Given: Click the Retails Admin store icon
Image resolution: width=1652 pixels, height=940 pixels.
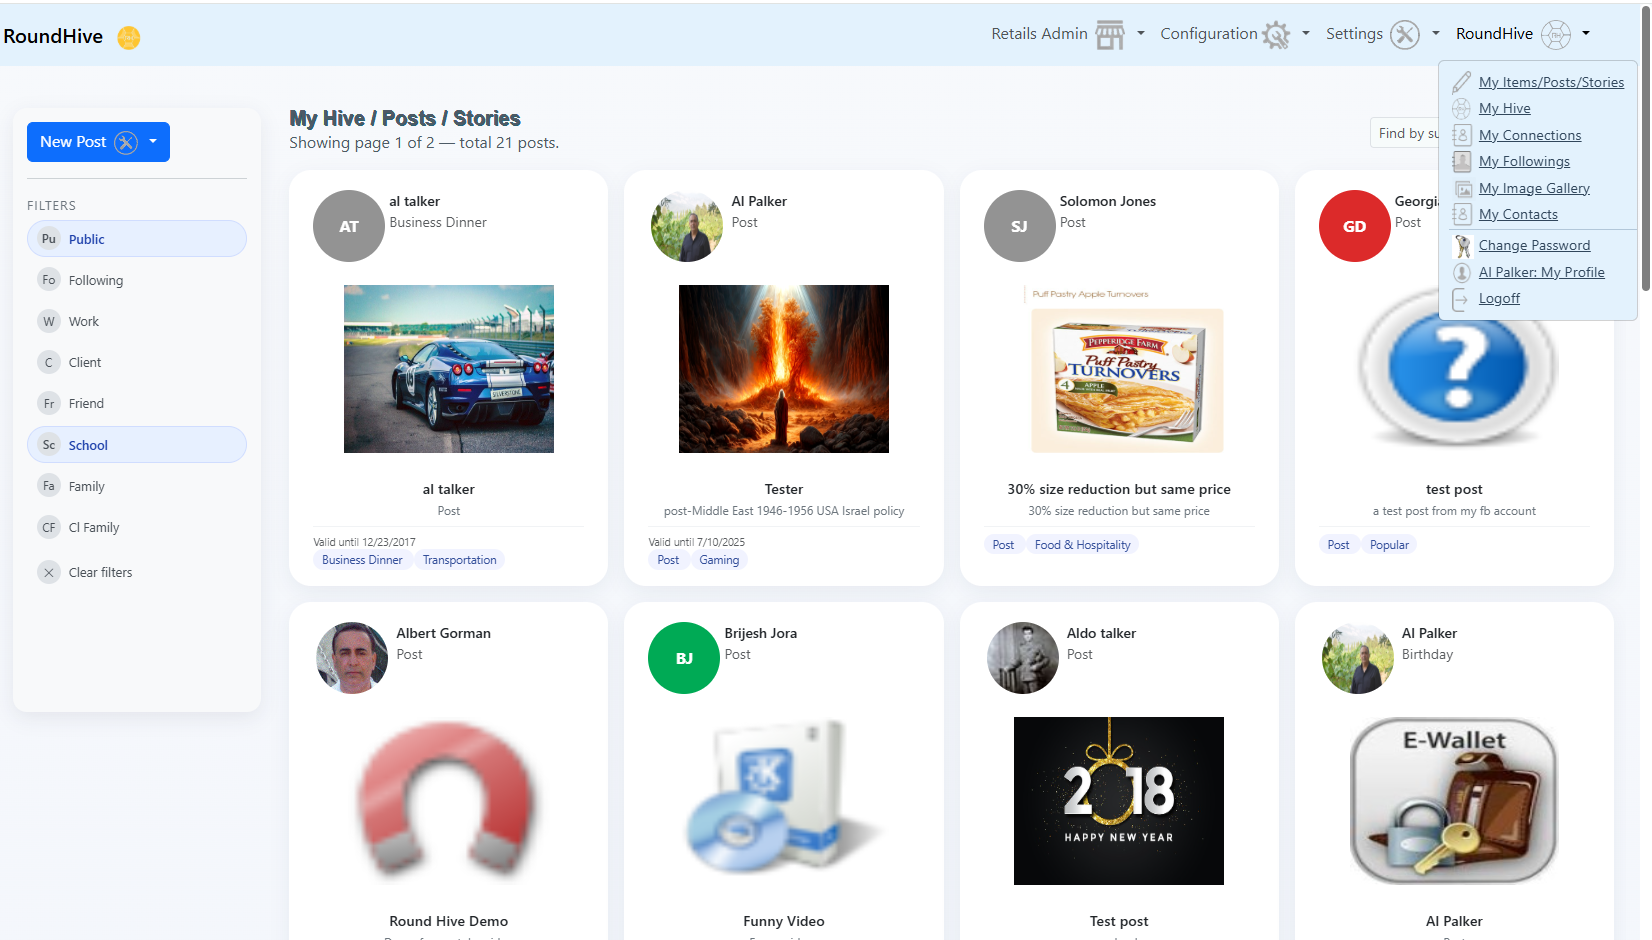Looking at the screenshot, I should click(x=1109, y=35).
